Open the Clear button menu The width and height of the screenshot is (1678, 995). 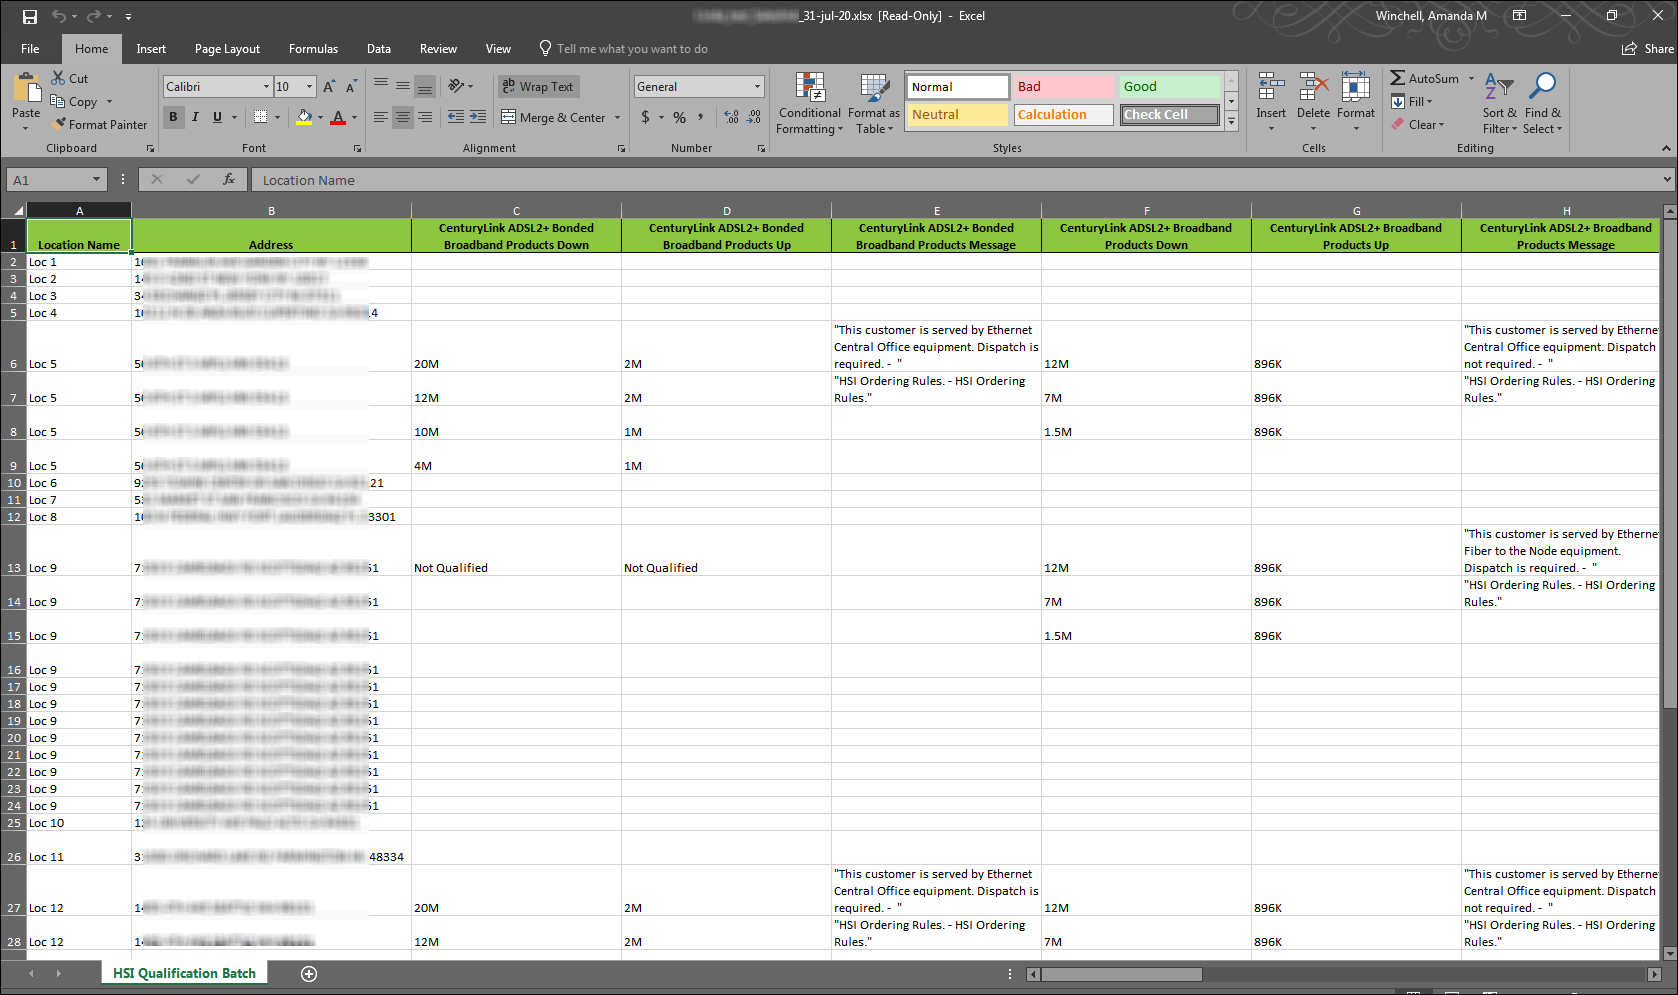pyautogui.click(x=1418, y=124)
